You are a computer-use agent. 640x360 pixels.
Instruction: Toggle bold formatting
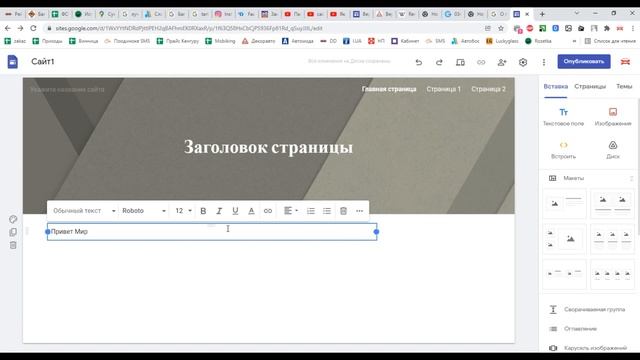(203, 211)
